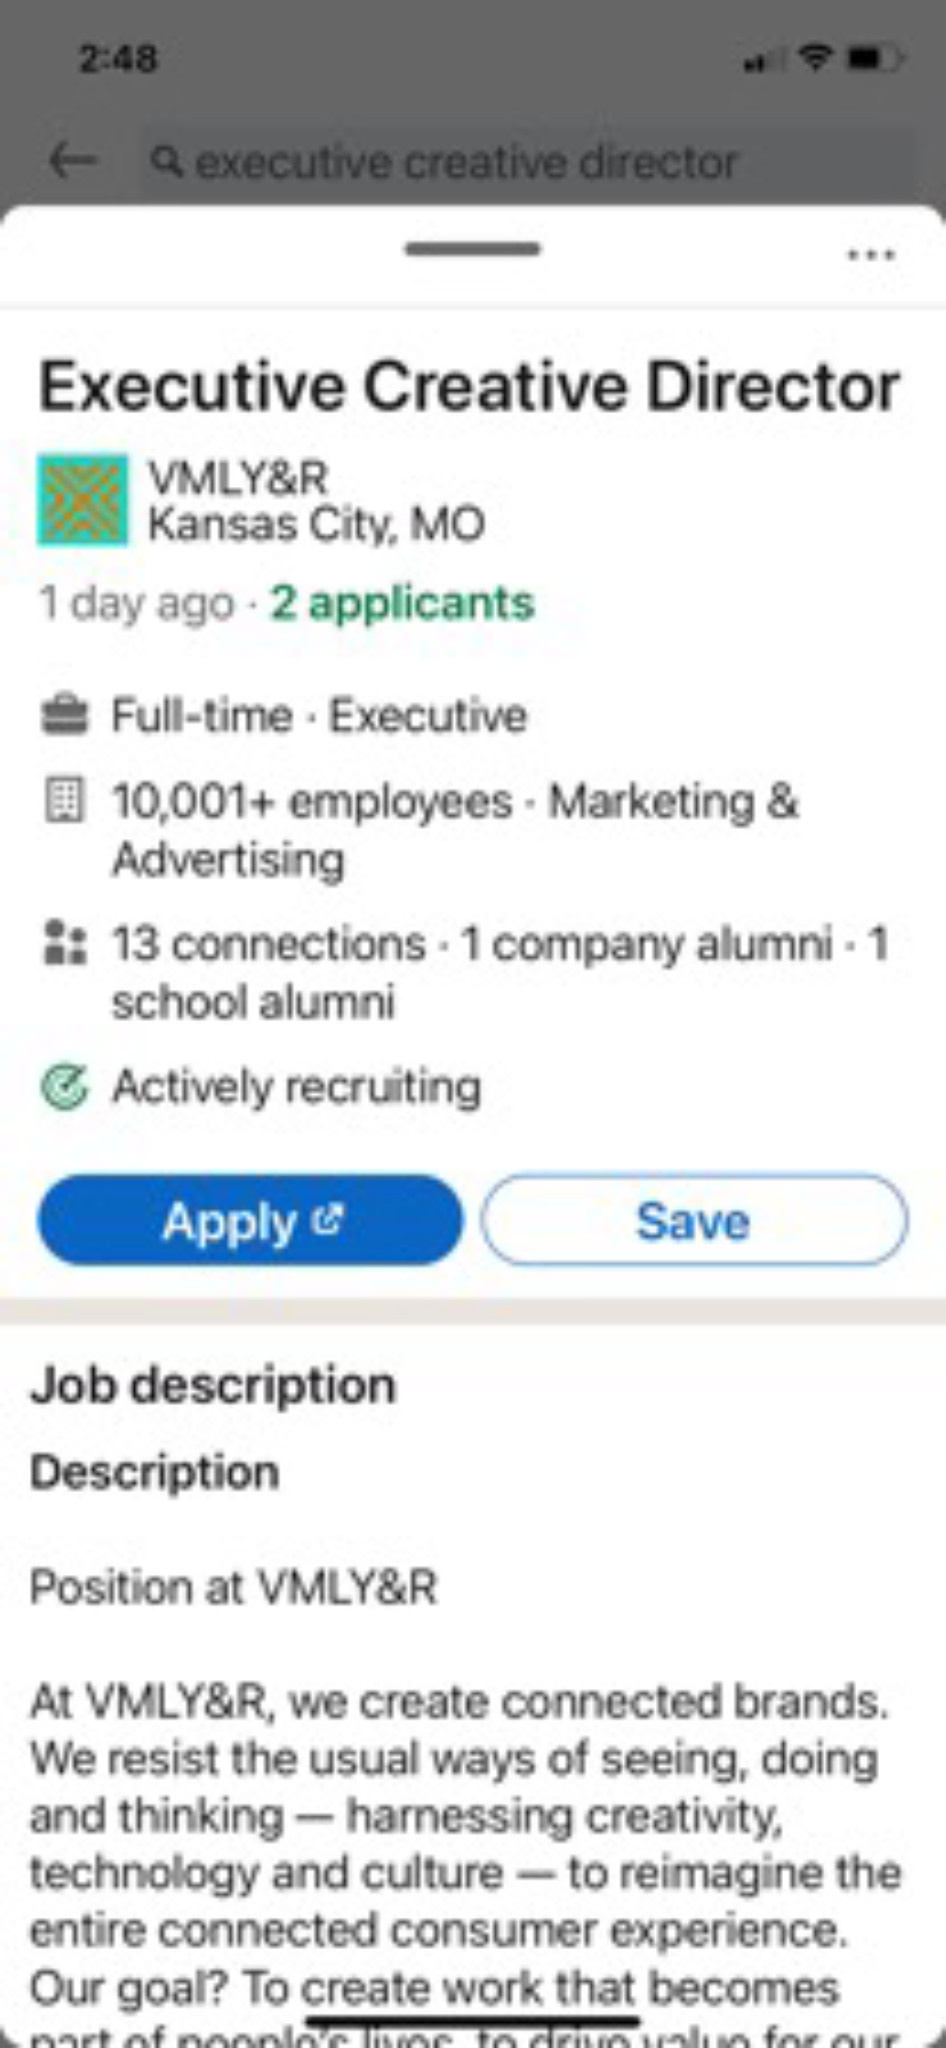View 13 connections at this company
Viewport: 946px width, 2048px height.
point(268,944)
